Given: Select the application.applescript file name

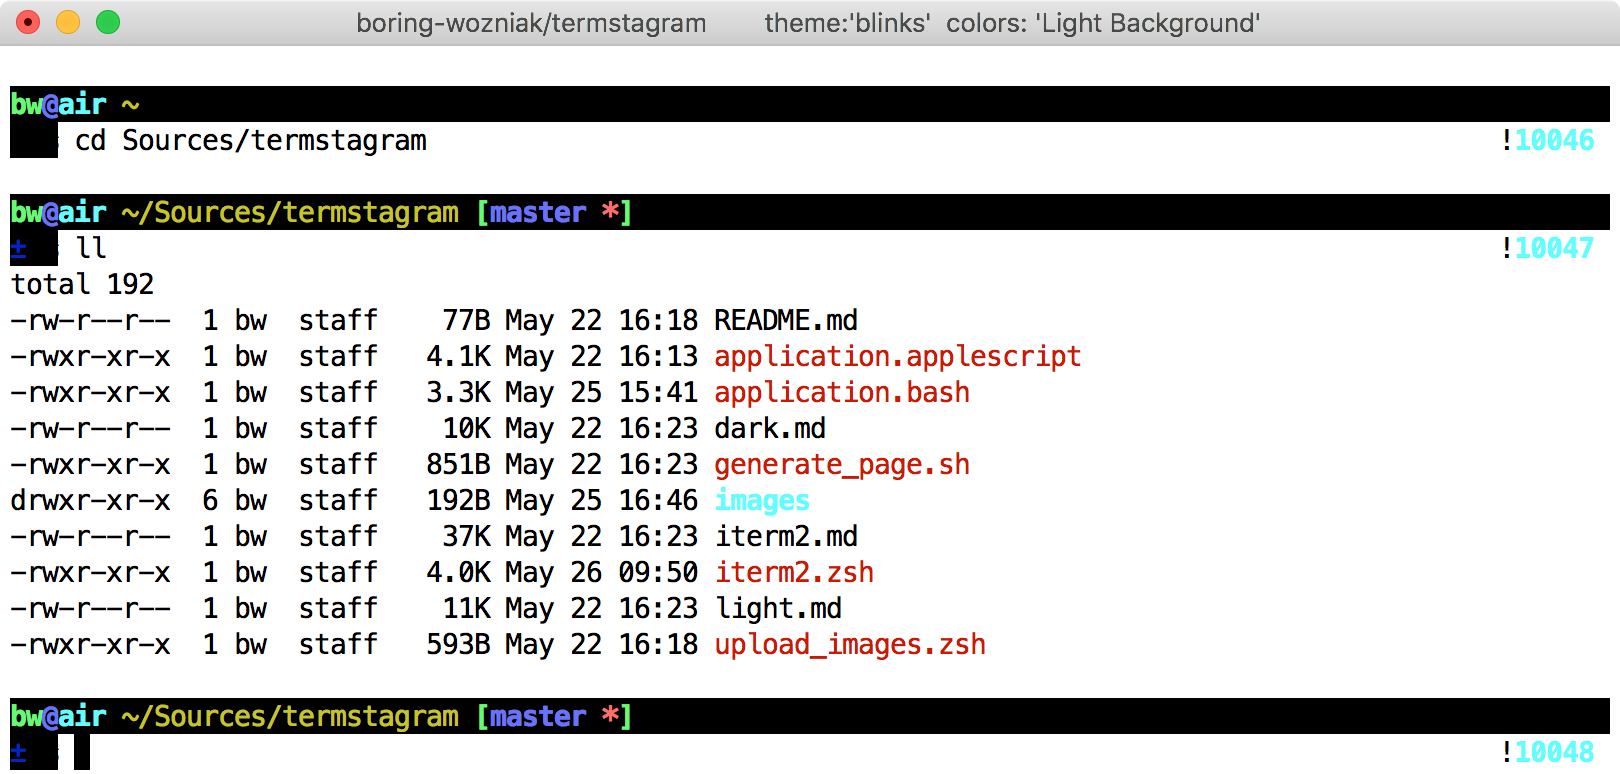Looking at the screenshot, I should pyautogui.click(x=897, y=356).
